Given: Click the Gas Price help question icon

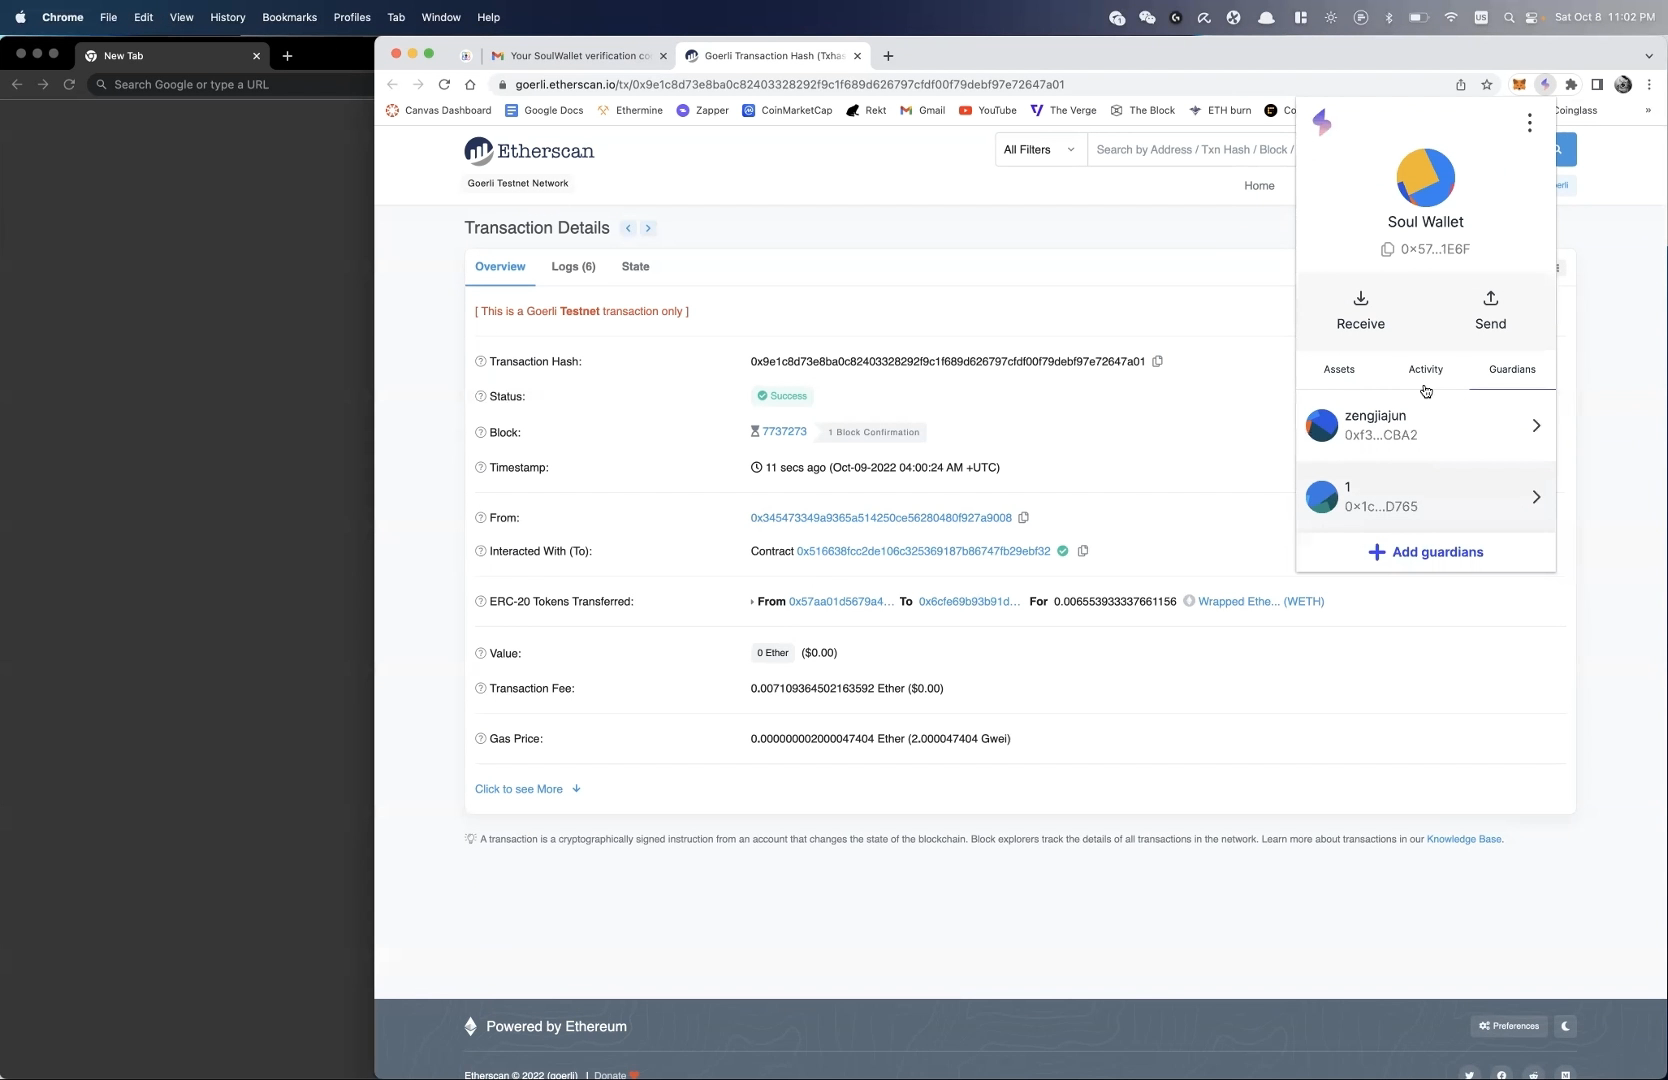Looking at the screenshot, I should pyautogui.click(x=480, y=738).
